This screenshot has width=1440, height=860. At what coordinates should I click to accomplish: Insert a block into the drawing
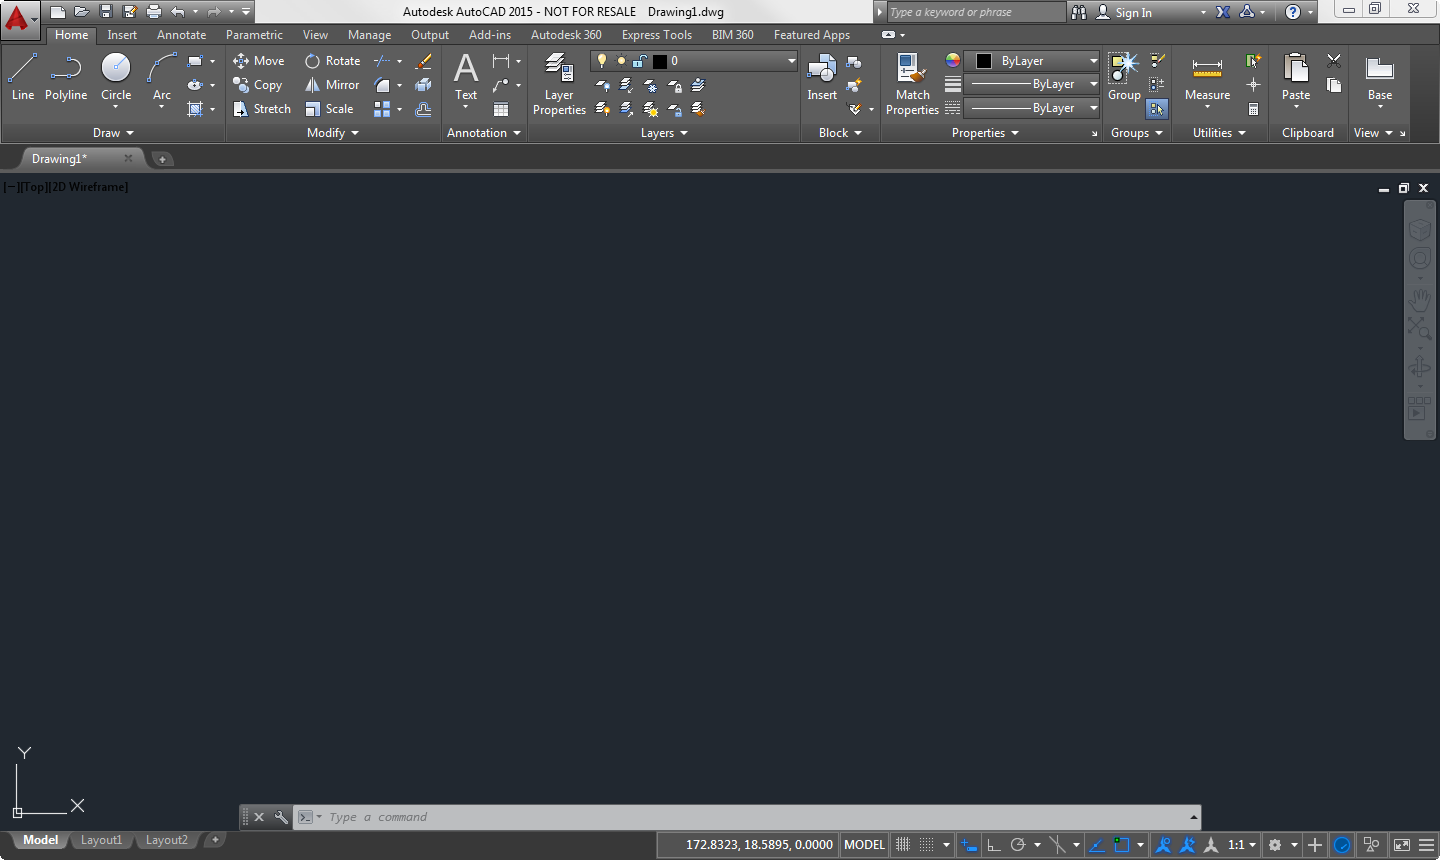[821, 75]
